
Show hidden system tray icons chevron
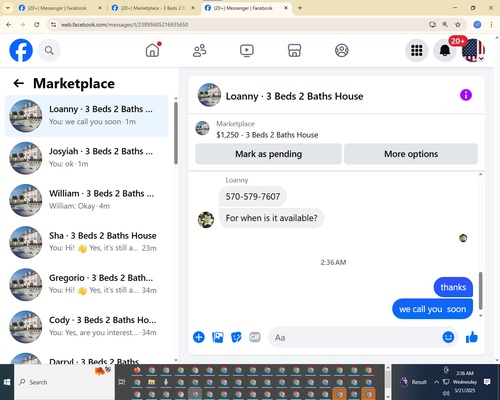pos(436,382)
